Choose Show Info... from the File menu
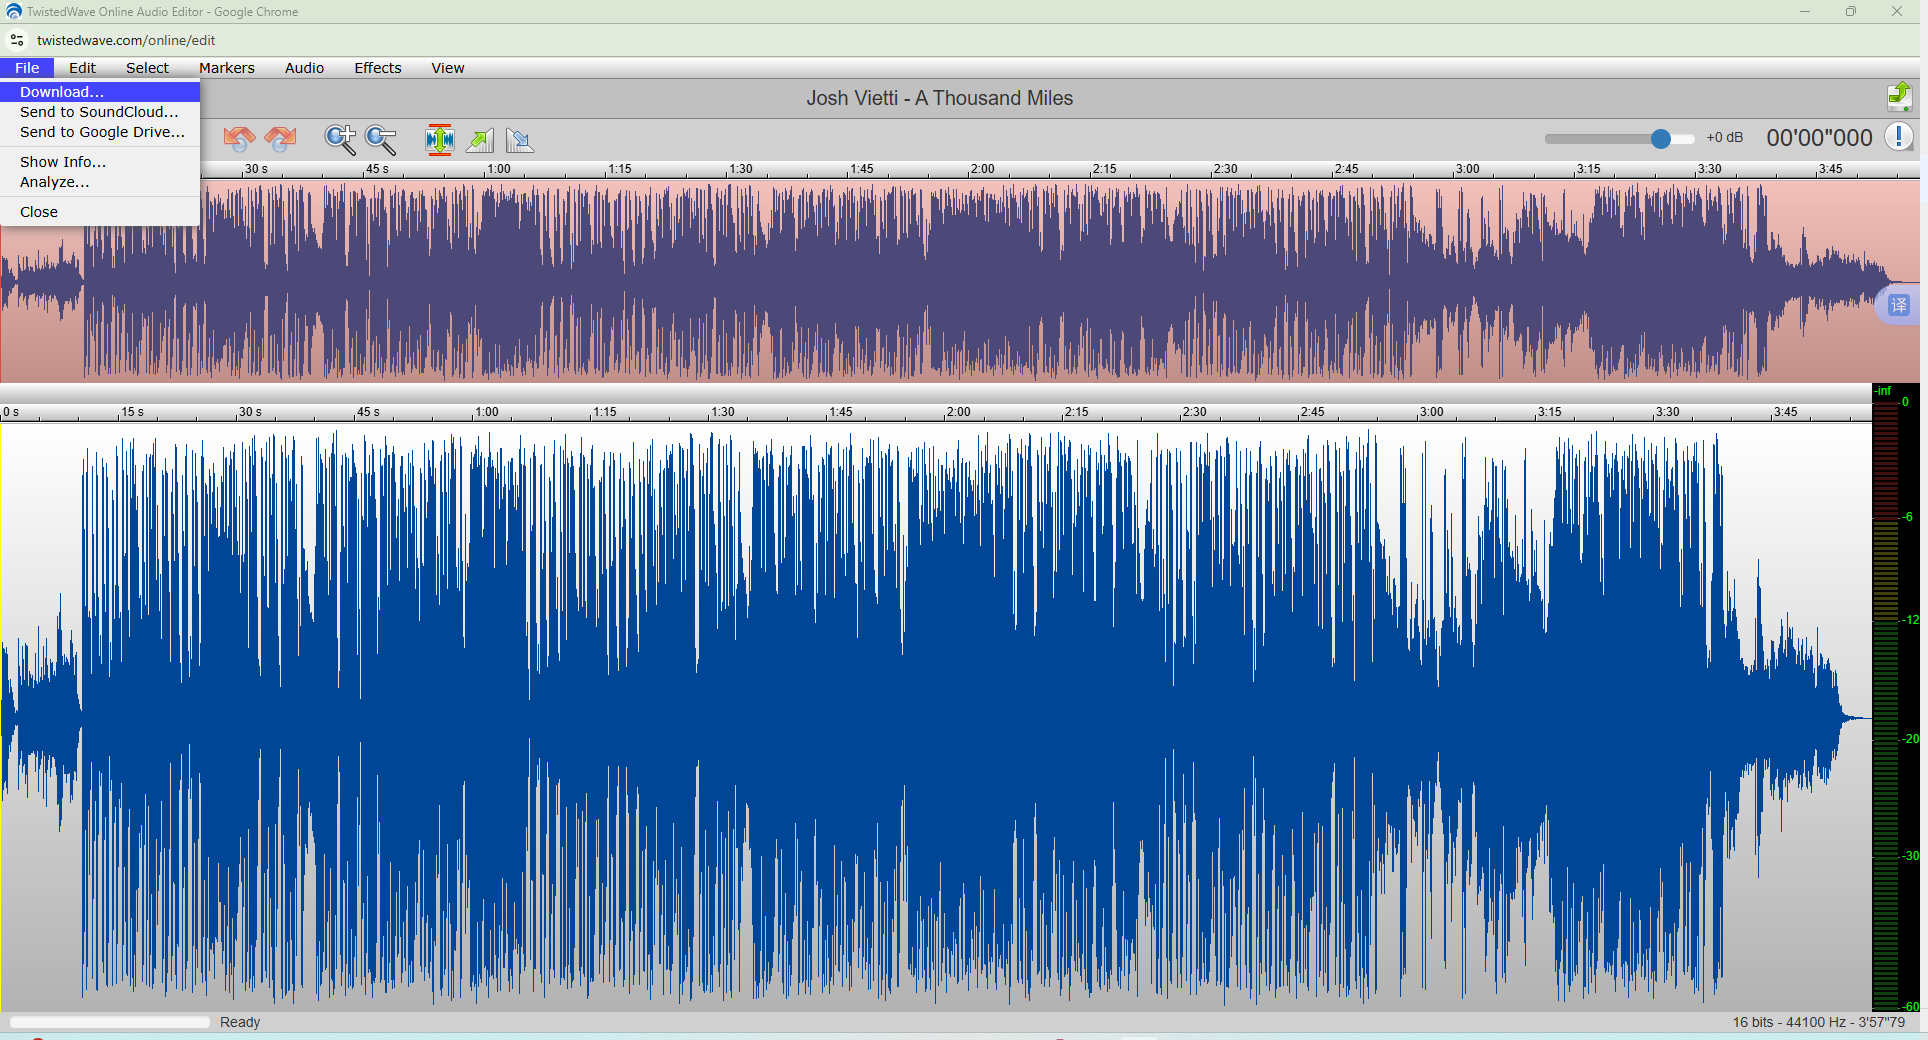 tap(100, 162)
